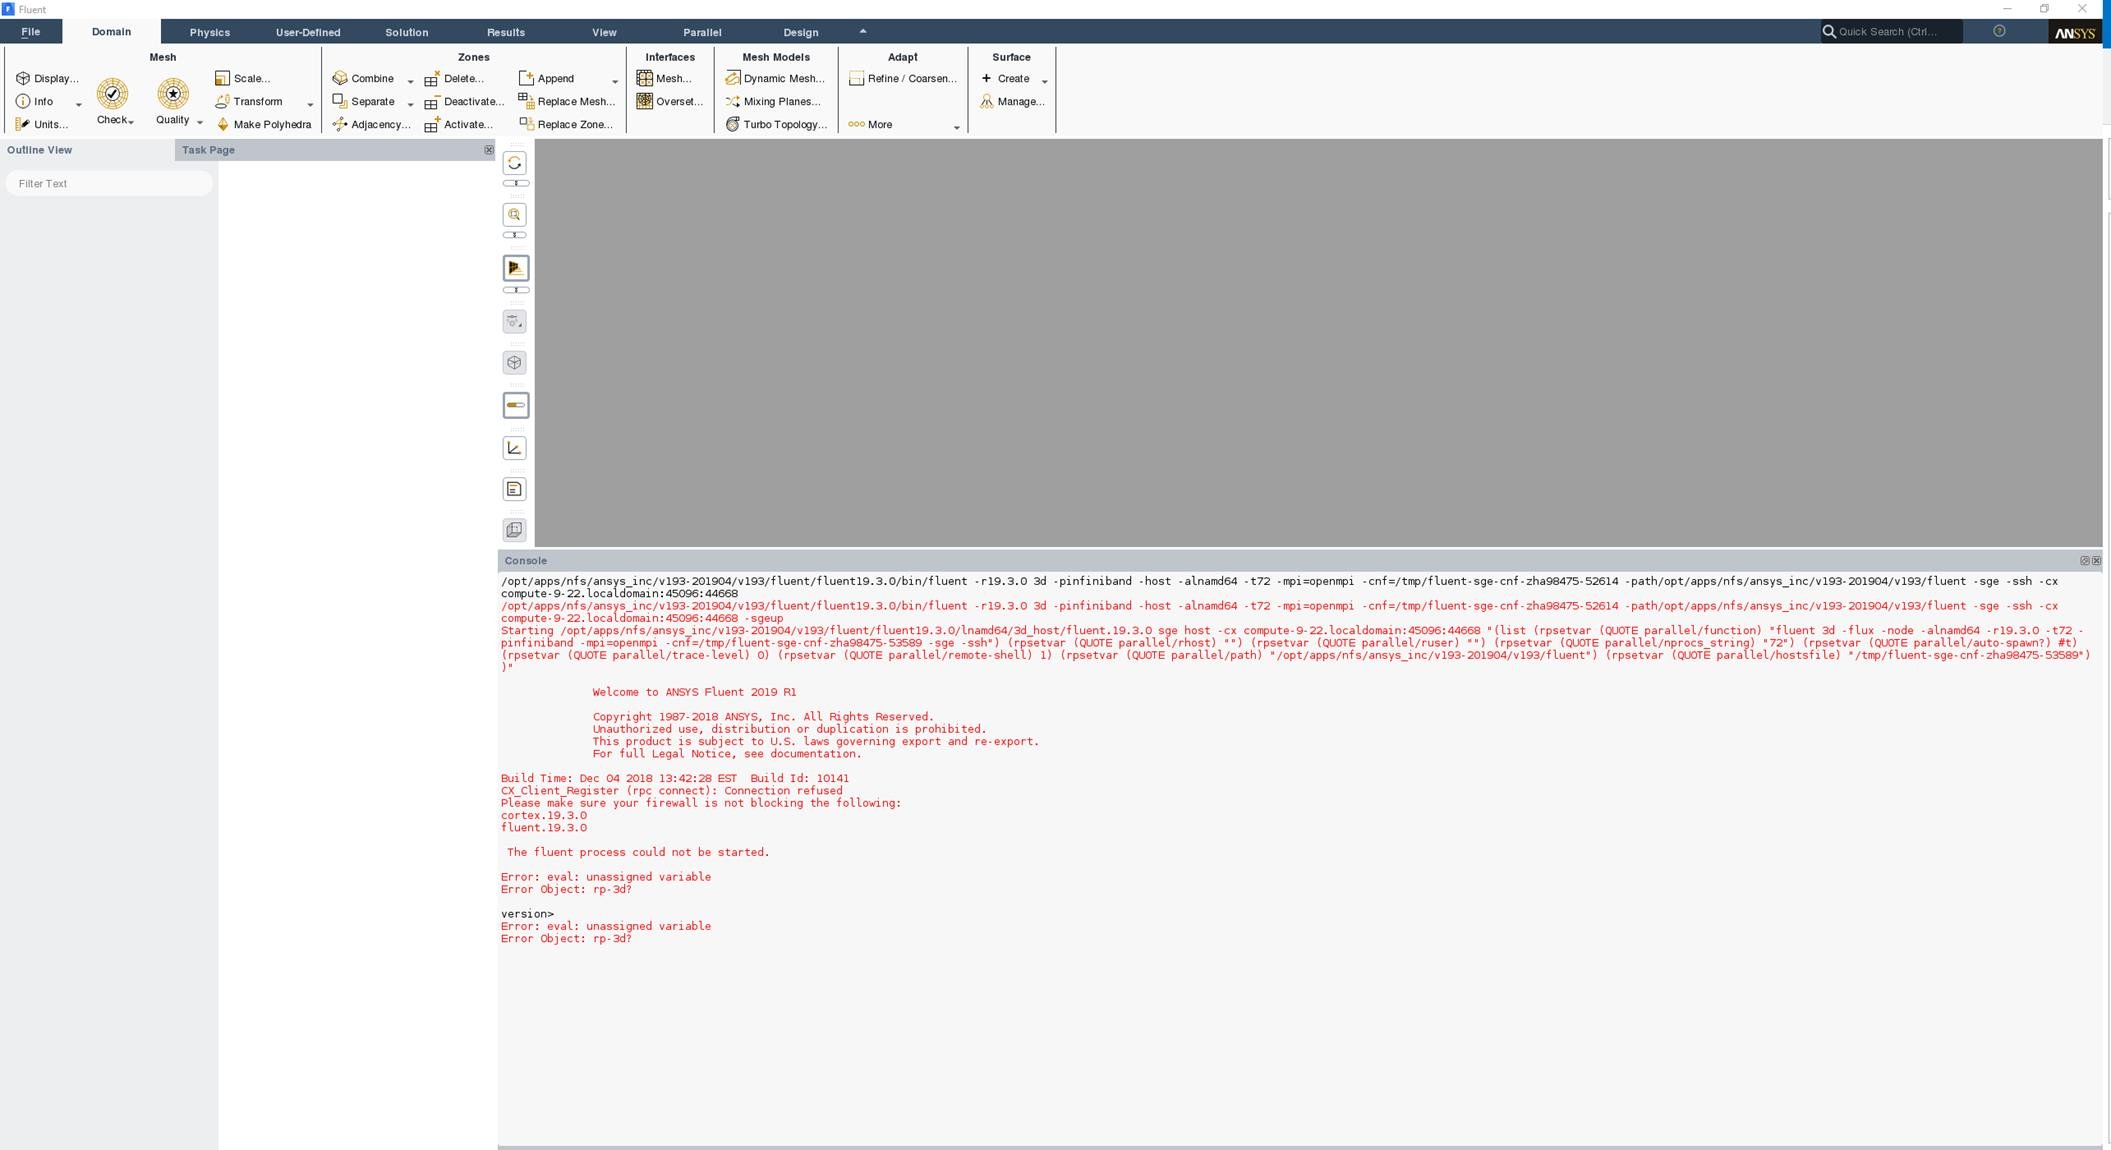Expand the Info dropdown arrow
Screen dimensions: 2111x1150
[79, 104]
